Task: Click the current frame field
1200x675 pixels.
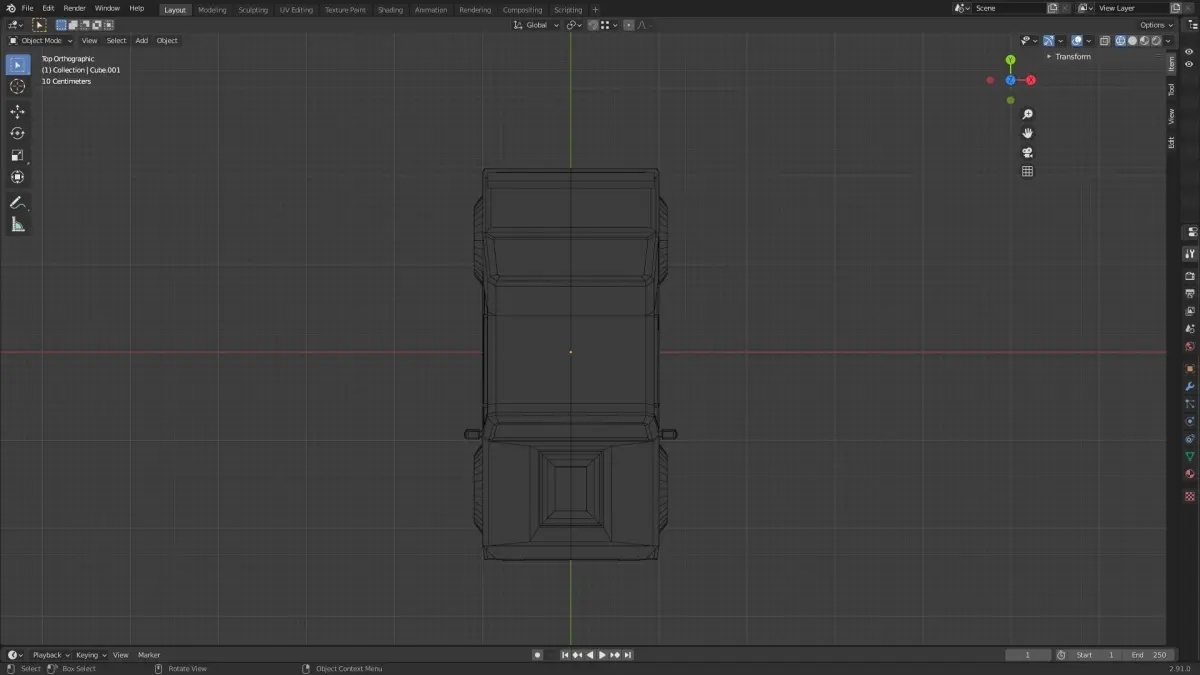Action: click(x=1028, y=655)
